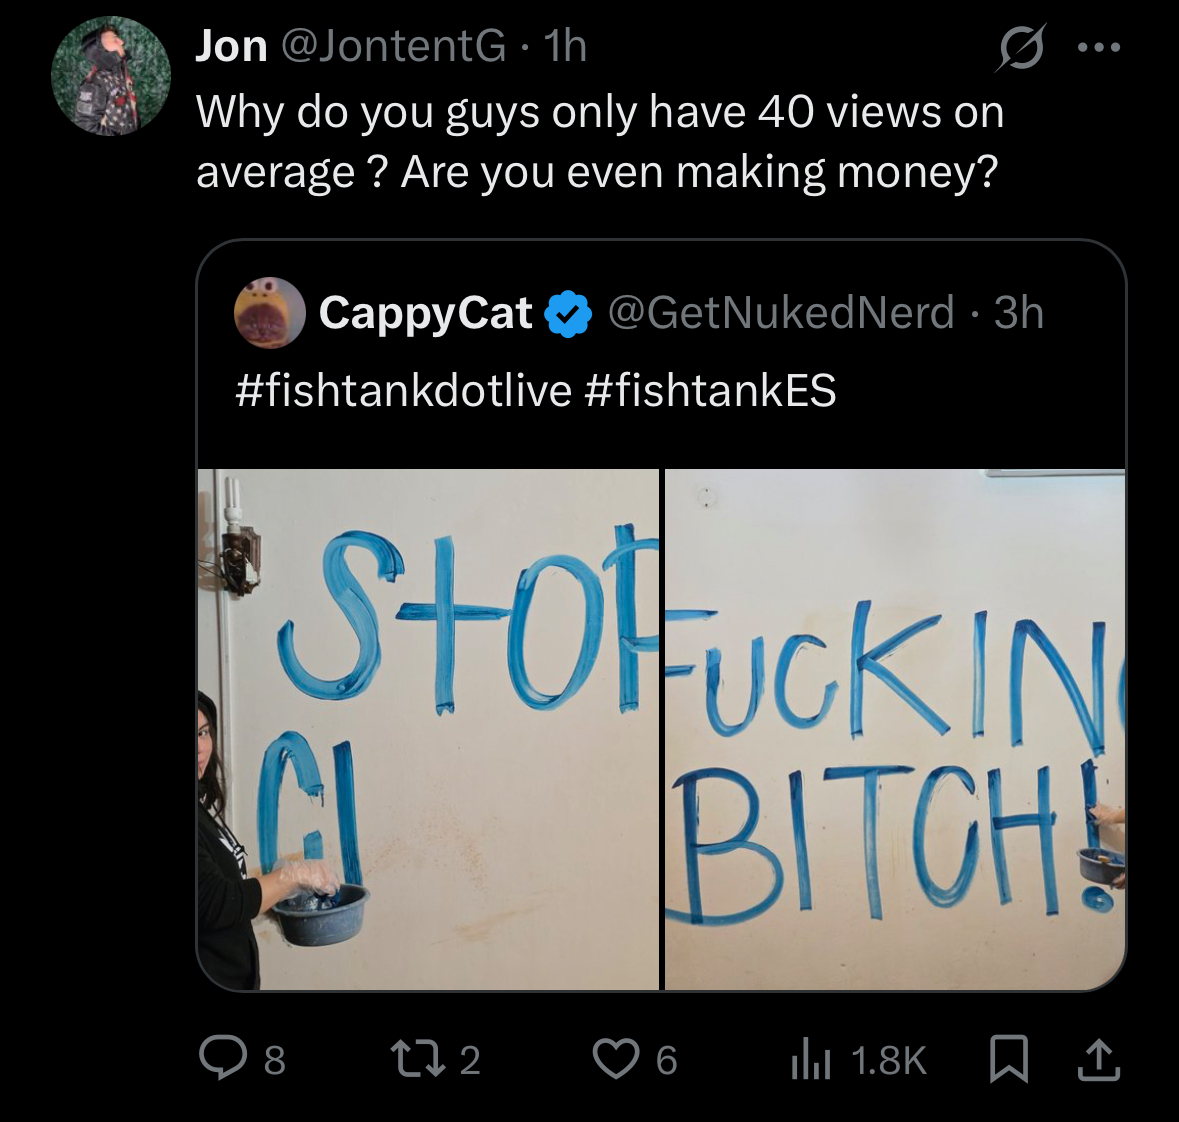View the post analytics bar-chart icon
This screenshot has height=1122, width=1179.
click(x=811, y=1059)
